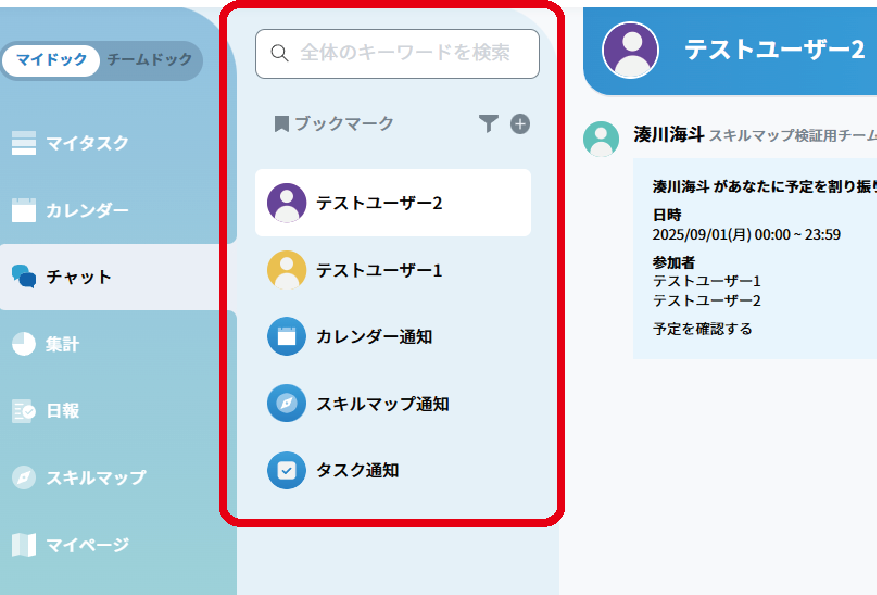Click the 日報 report icon
Image resolution: width=877 pixels, height=595 pixels.
[23, 411]
